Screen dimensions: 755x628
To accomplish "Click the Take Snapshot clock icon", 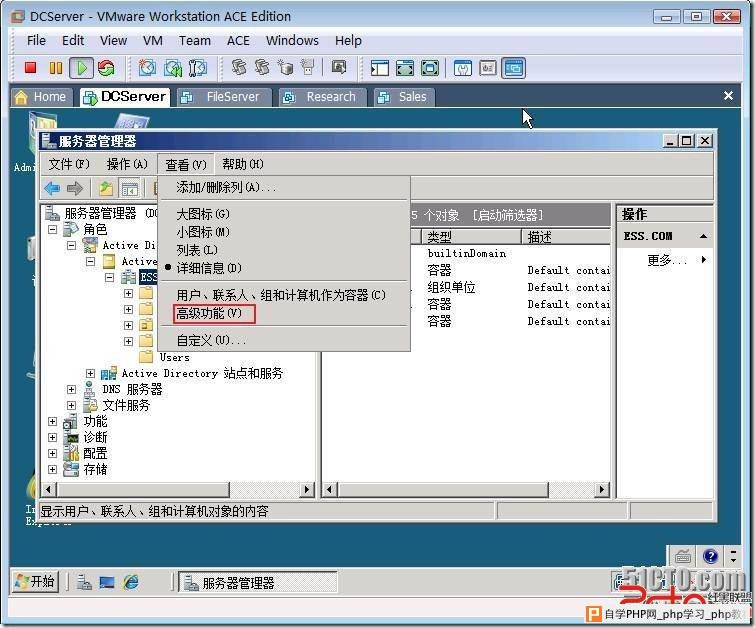I will click(147, 68).
